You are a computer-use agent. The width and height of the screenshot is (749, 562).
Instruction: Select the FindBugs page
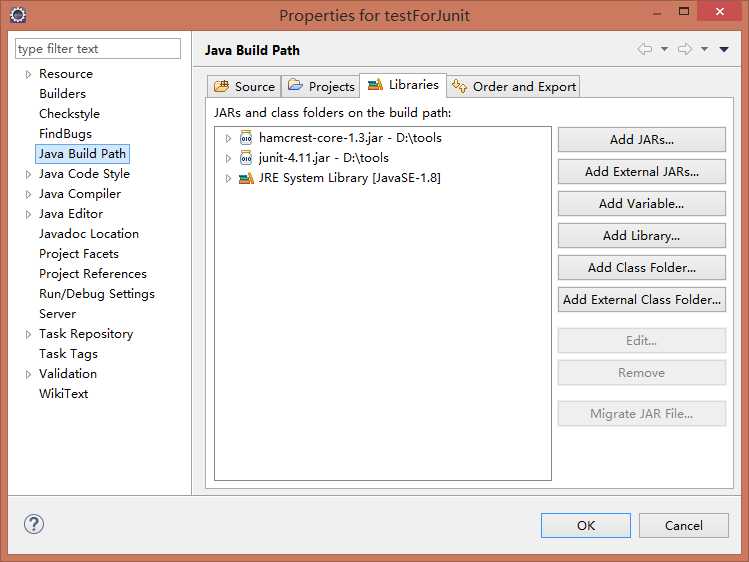65,134
